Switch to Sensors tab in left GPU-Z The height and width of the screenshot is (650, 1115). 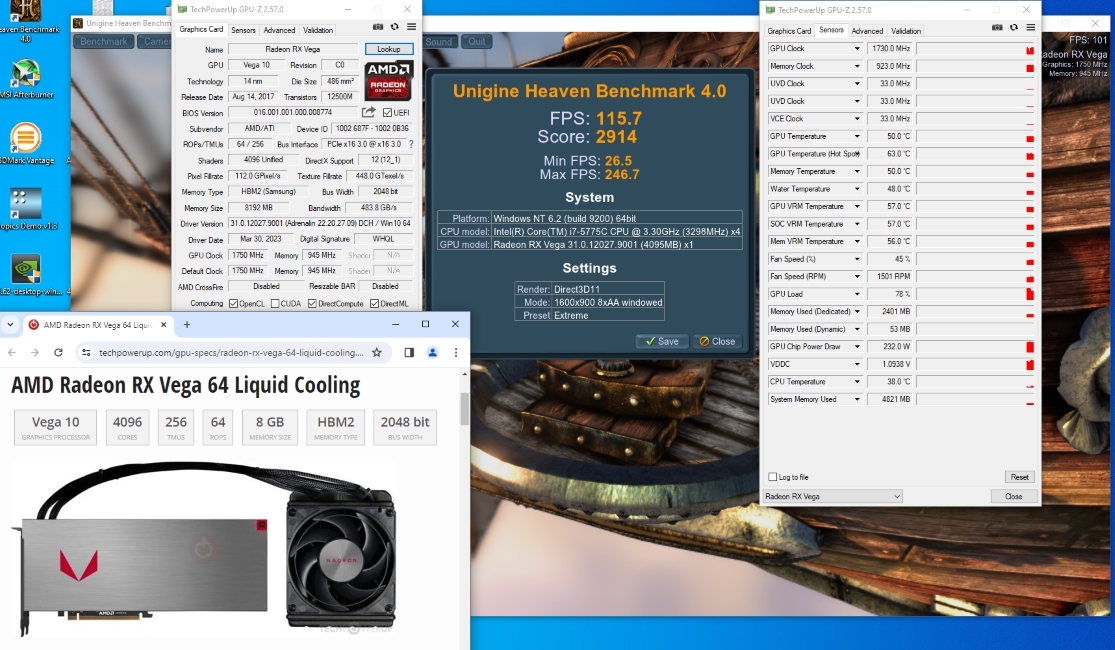243,30
